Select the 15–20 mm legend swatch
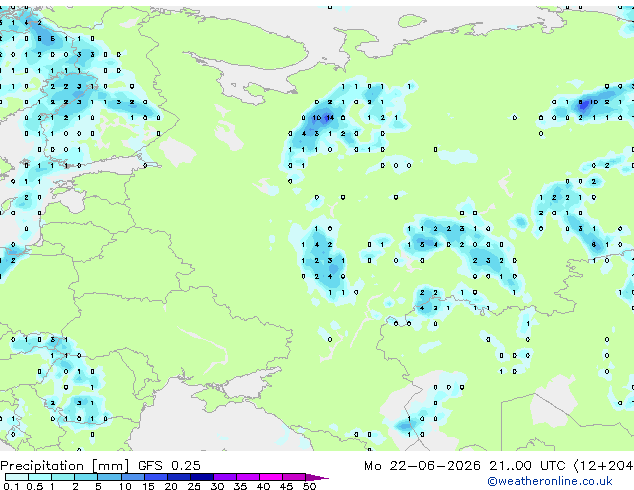 [x=156, y=477]
